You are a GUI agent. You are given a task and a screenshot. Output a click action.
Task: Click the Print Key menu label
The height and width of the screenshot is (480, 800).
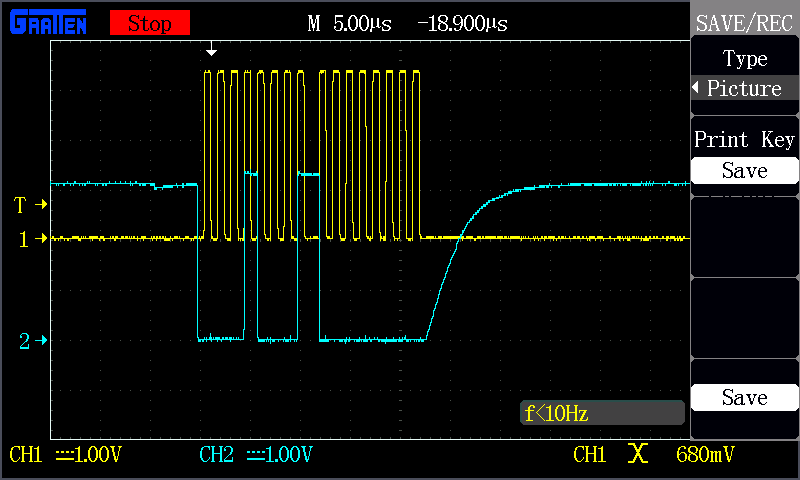(744, 139)
